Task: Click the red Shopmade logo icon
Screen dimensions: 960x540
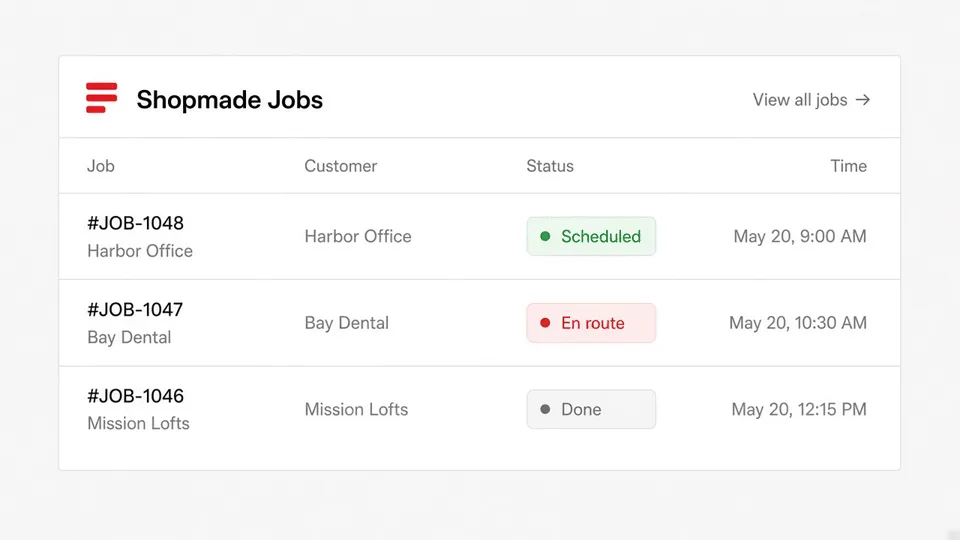Action: [102, 98]
